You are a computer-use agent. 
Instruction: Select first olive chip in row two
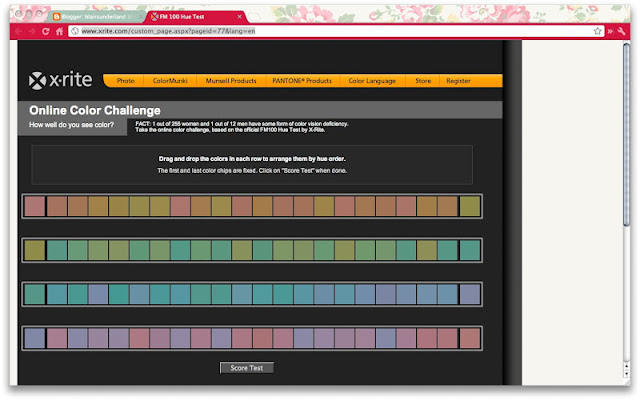point(35,250)
